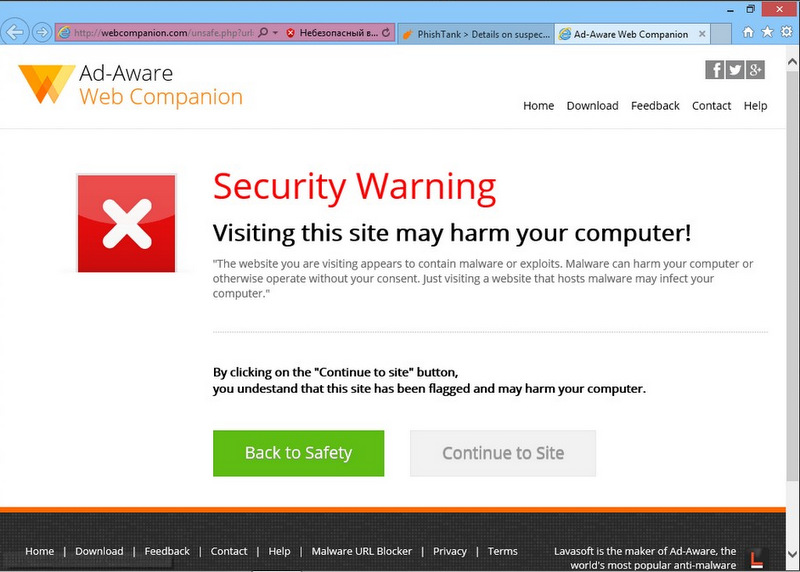Click the Continue to Site button
The width and height of the screenshot is (800, 572).
(x=503, y=453)
